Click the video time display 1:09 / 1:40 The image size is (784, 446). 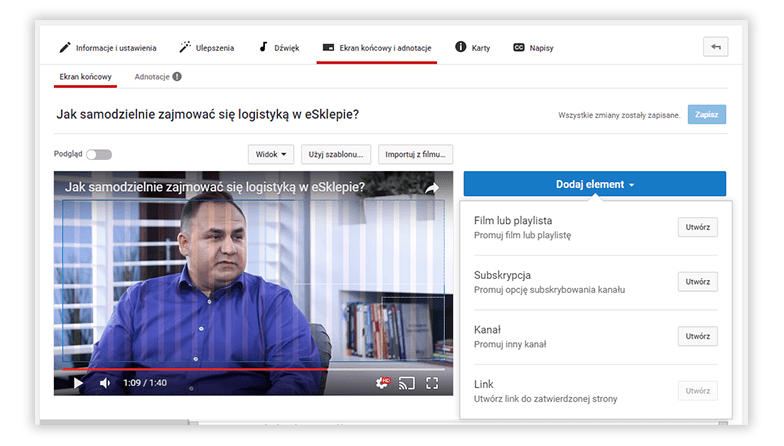(x=145, y=383)
